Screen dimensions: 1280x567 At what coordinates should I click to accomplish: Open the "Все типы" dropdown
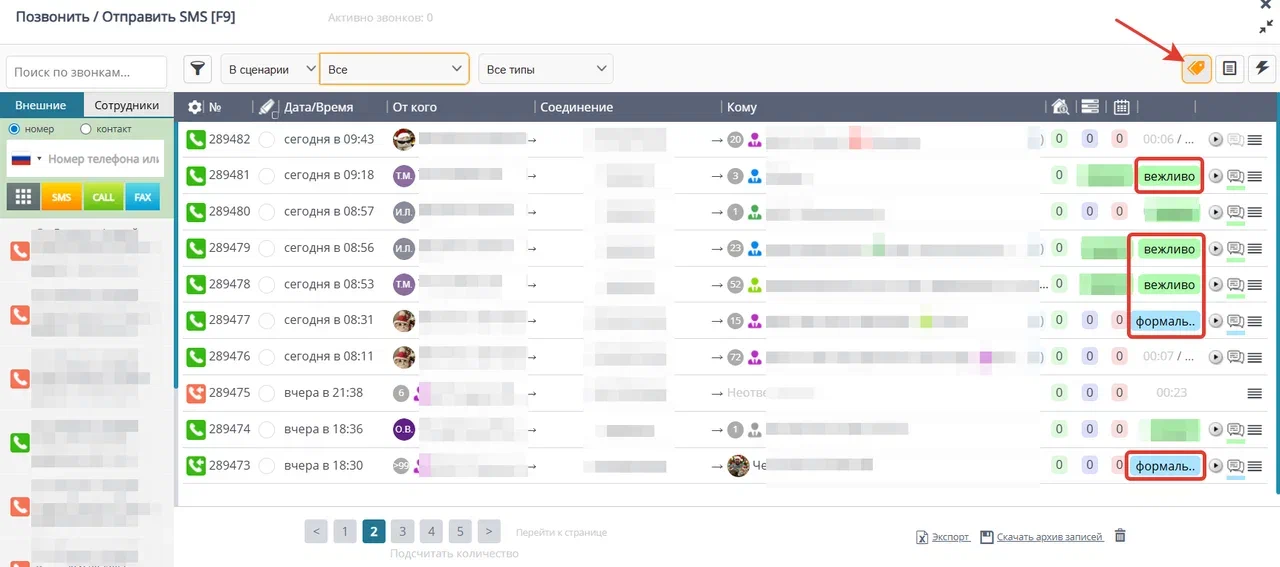tap(546, 69)
